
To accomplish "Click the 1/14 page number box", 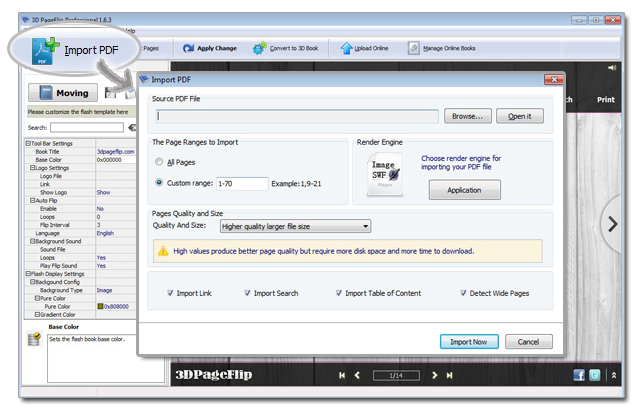I will point(396,376).
